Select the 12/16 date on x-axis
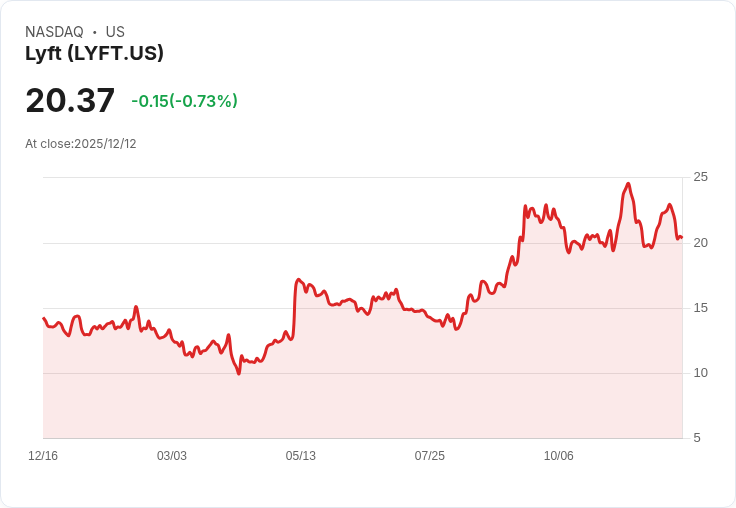736x508 pixels. click(x=43, y=455)
